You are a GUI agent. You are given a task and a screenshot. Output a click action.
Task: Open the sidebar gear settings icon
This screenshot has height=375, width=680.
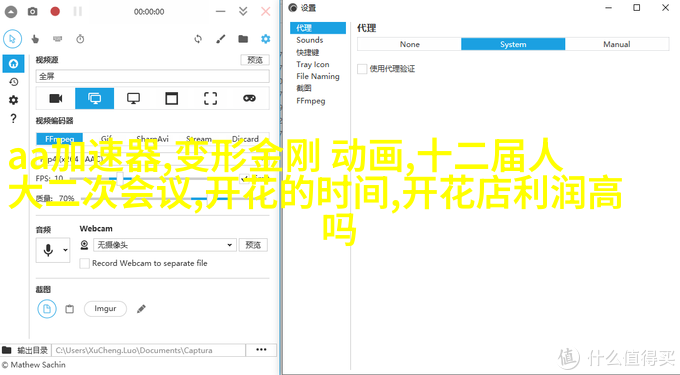tap(13, 100)
